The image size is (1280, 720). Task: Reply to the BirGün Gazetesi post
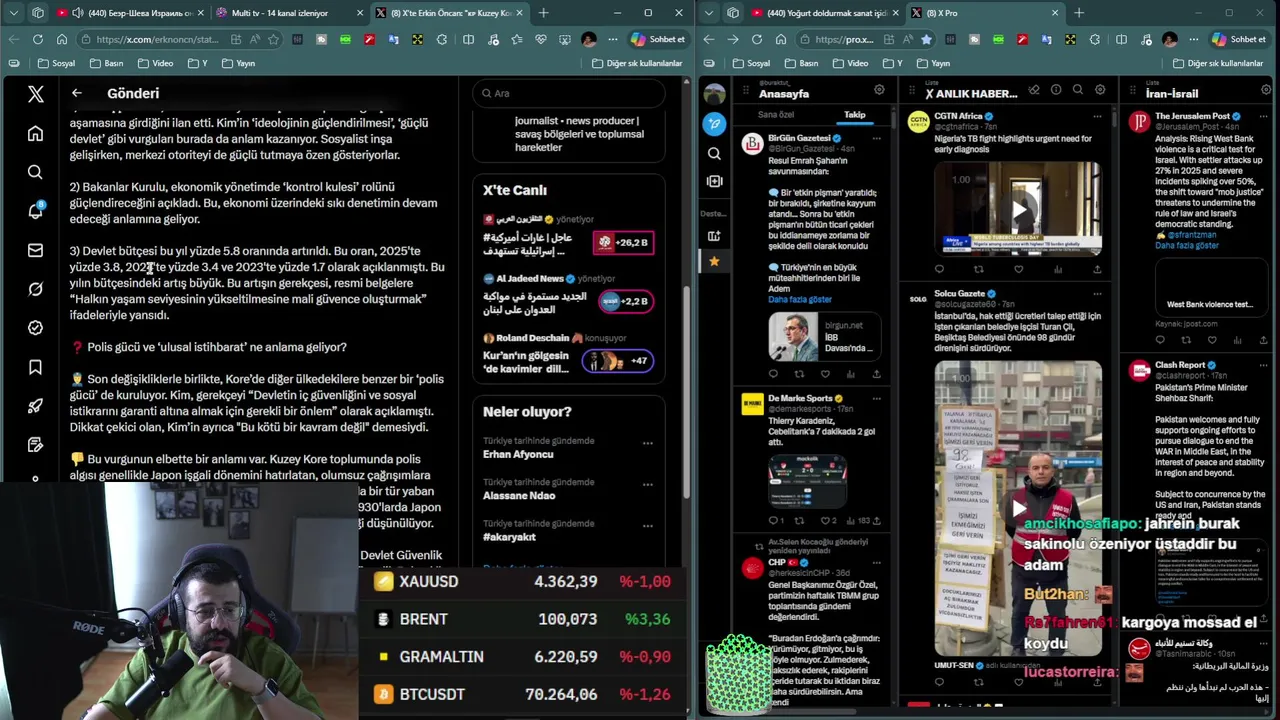click(773, 374)
